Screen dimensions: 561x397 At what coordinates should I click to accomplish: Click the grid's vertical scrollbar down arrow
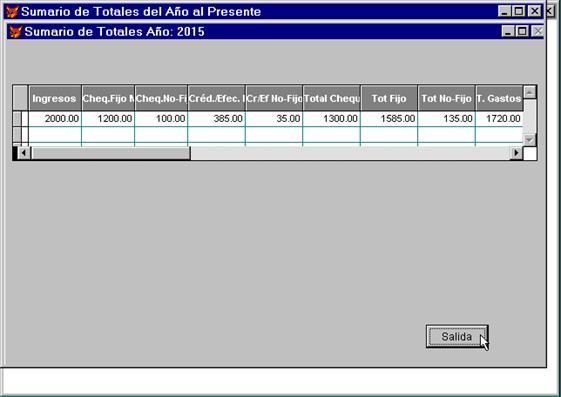[530, 140]
